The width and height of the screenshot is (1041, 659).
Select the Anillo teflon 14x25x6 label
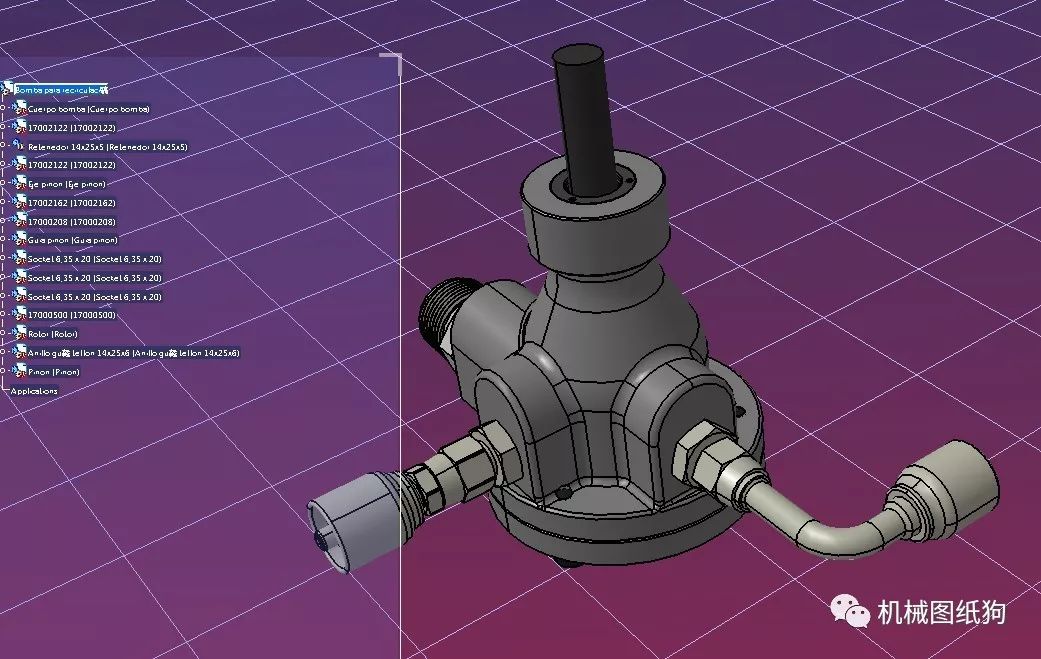(133, 352)
